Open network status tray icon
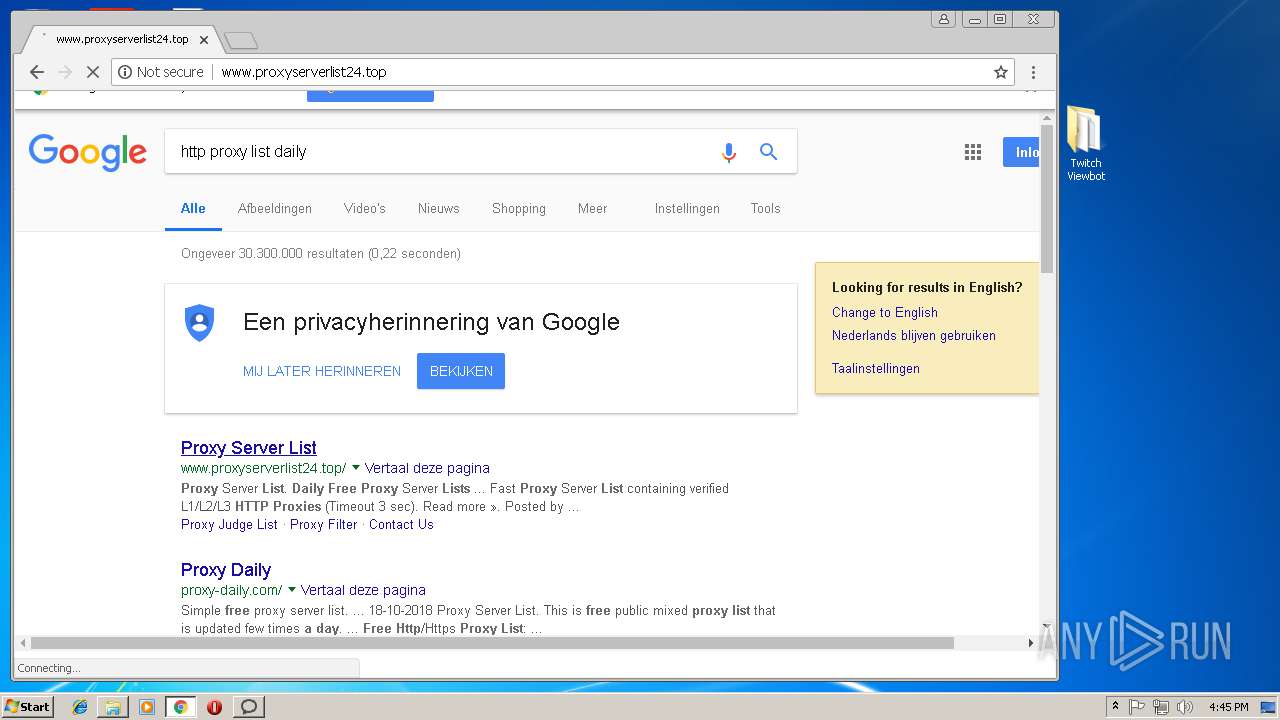1280x720 pixels. 1161,706
